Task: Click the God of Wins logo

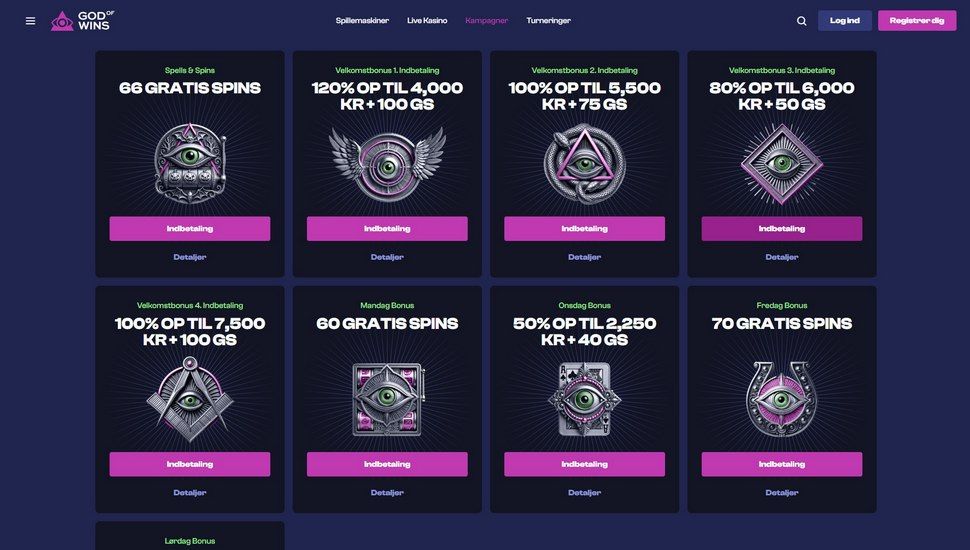Action: (x=80, y=21)
